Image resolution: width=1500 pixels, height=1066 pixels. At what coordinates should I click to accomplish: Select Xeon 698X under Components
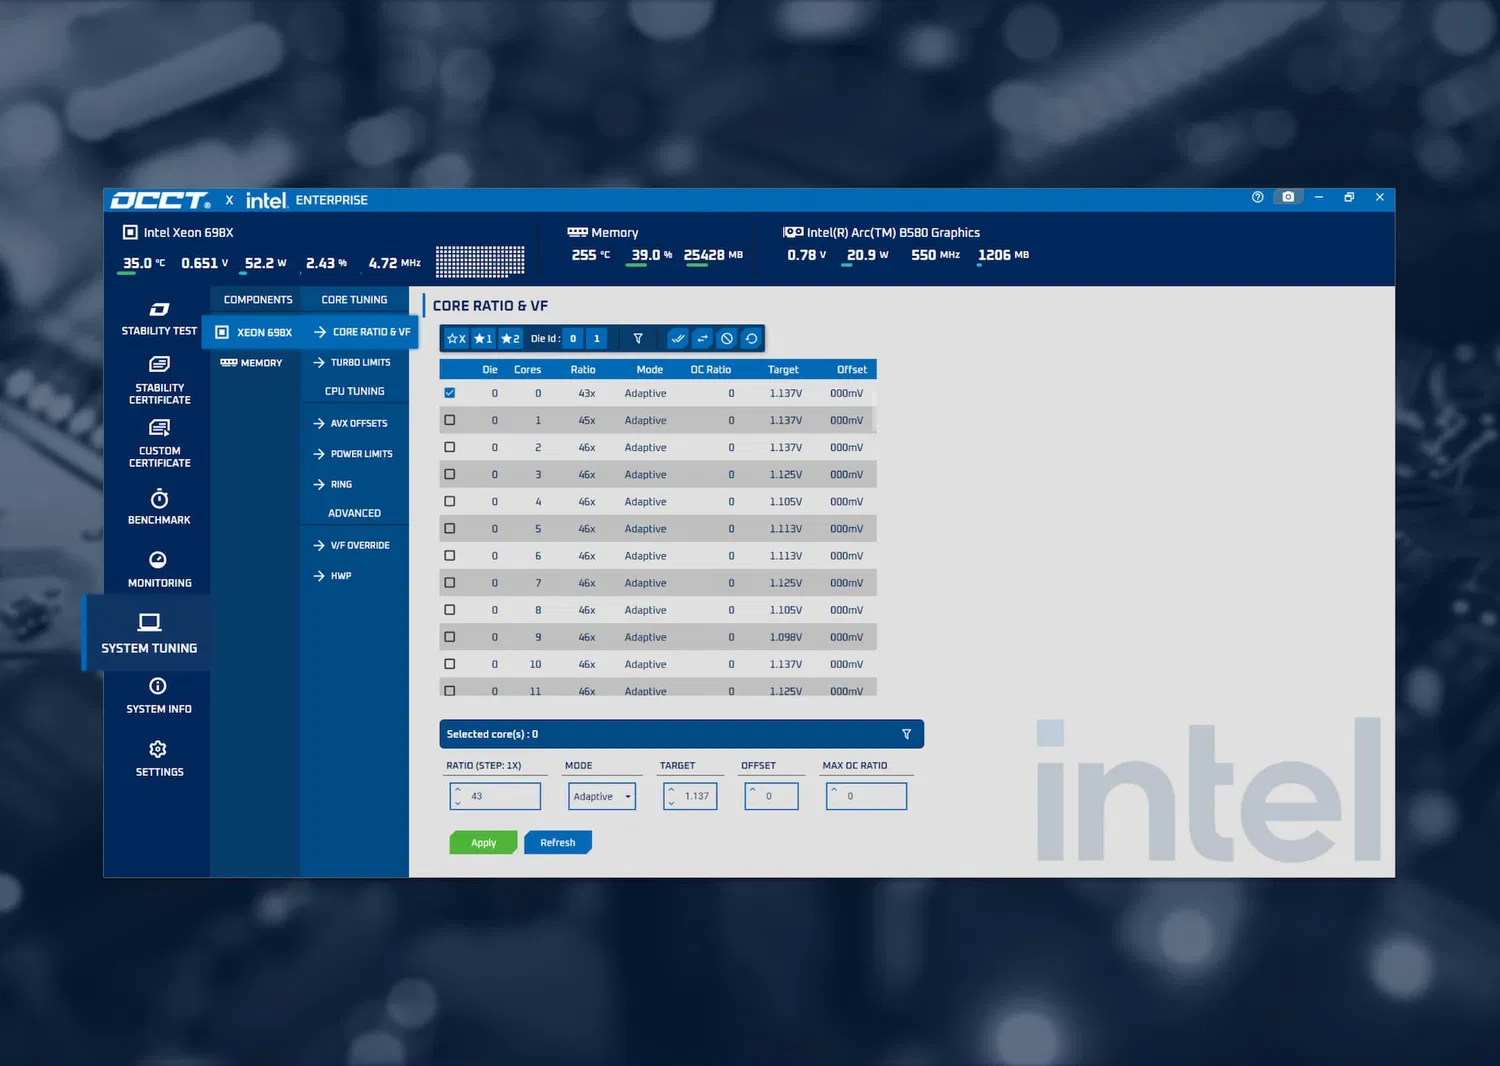255,332
